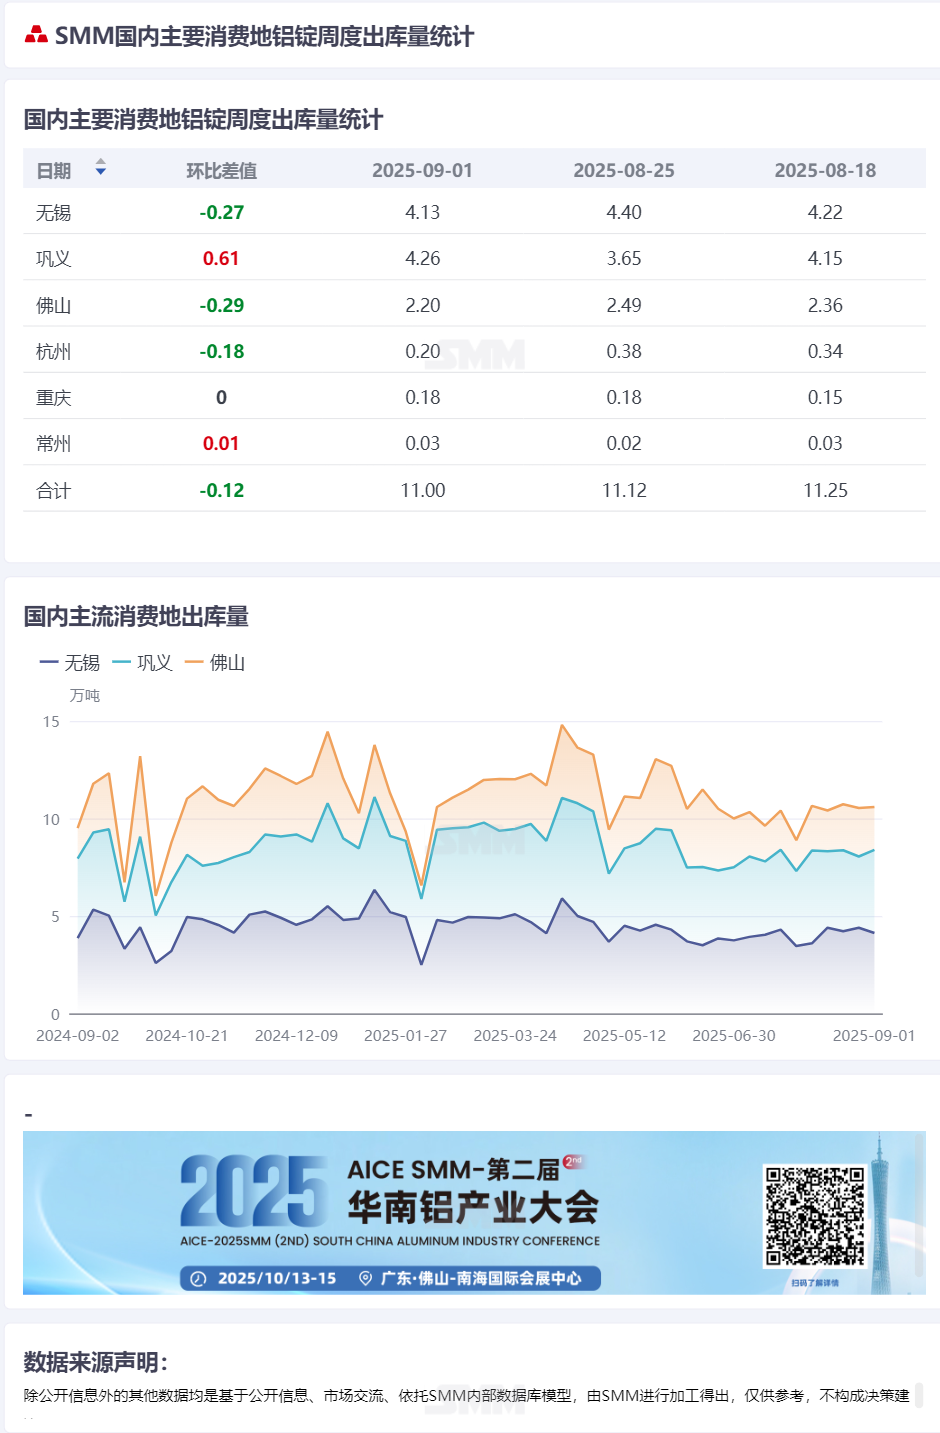Select the 佛山 row label in table
This screenshot has width=940, height=1433.
coord(54,305)
